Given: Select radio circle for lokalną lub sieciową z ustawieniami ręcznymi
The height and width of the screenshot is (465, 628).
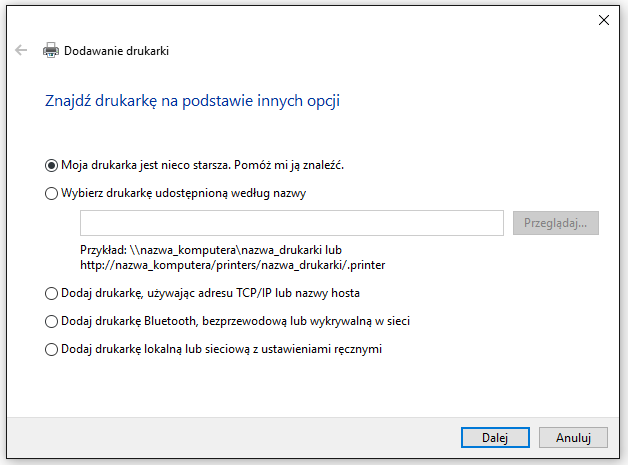Looking at the screenshot, I should 51,350.
